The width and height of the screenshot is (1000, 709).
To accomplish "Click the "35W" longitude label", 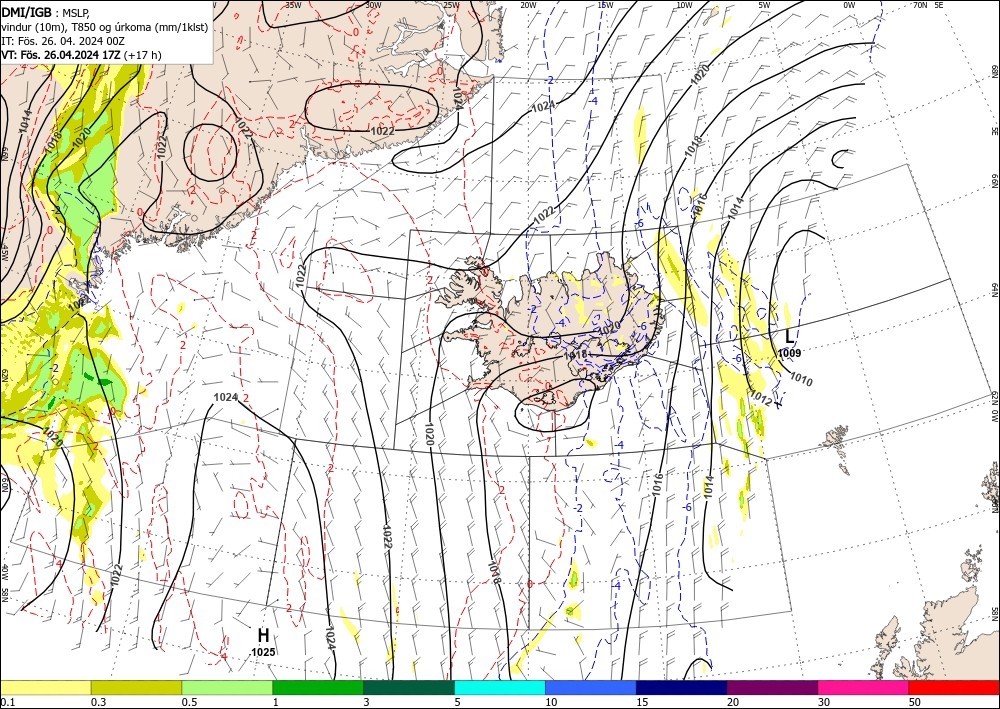I will 293,5.
